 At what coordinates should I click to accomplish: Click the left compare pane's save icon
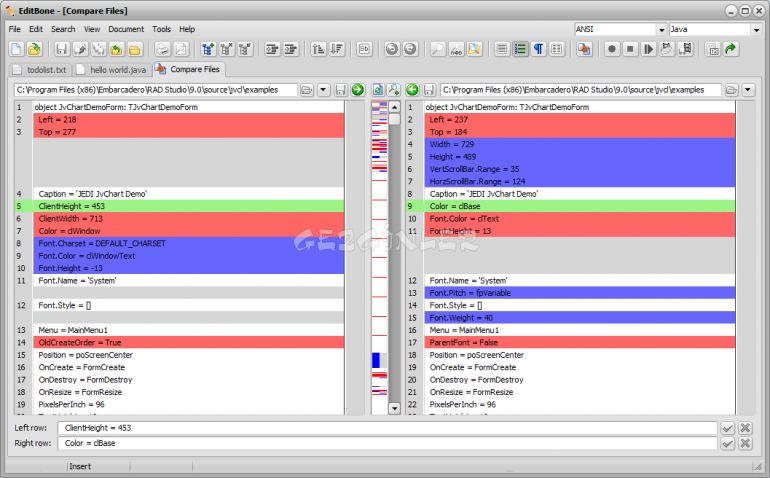tap(340, 90)
